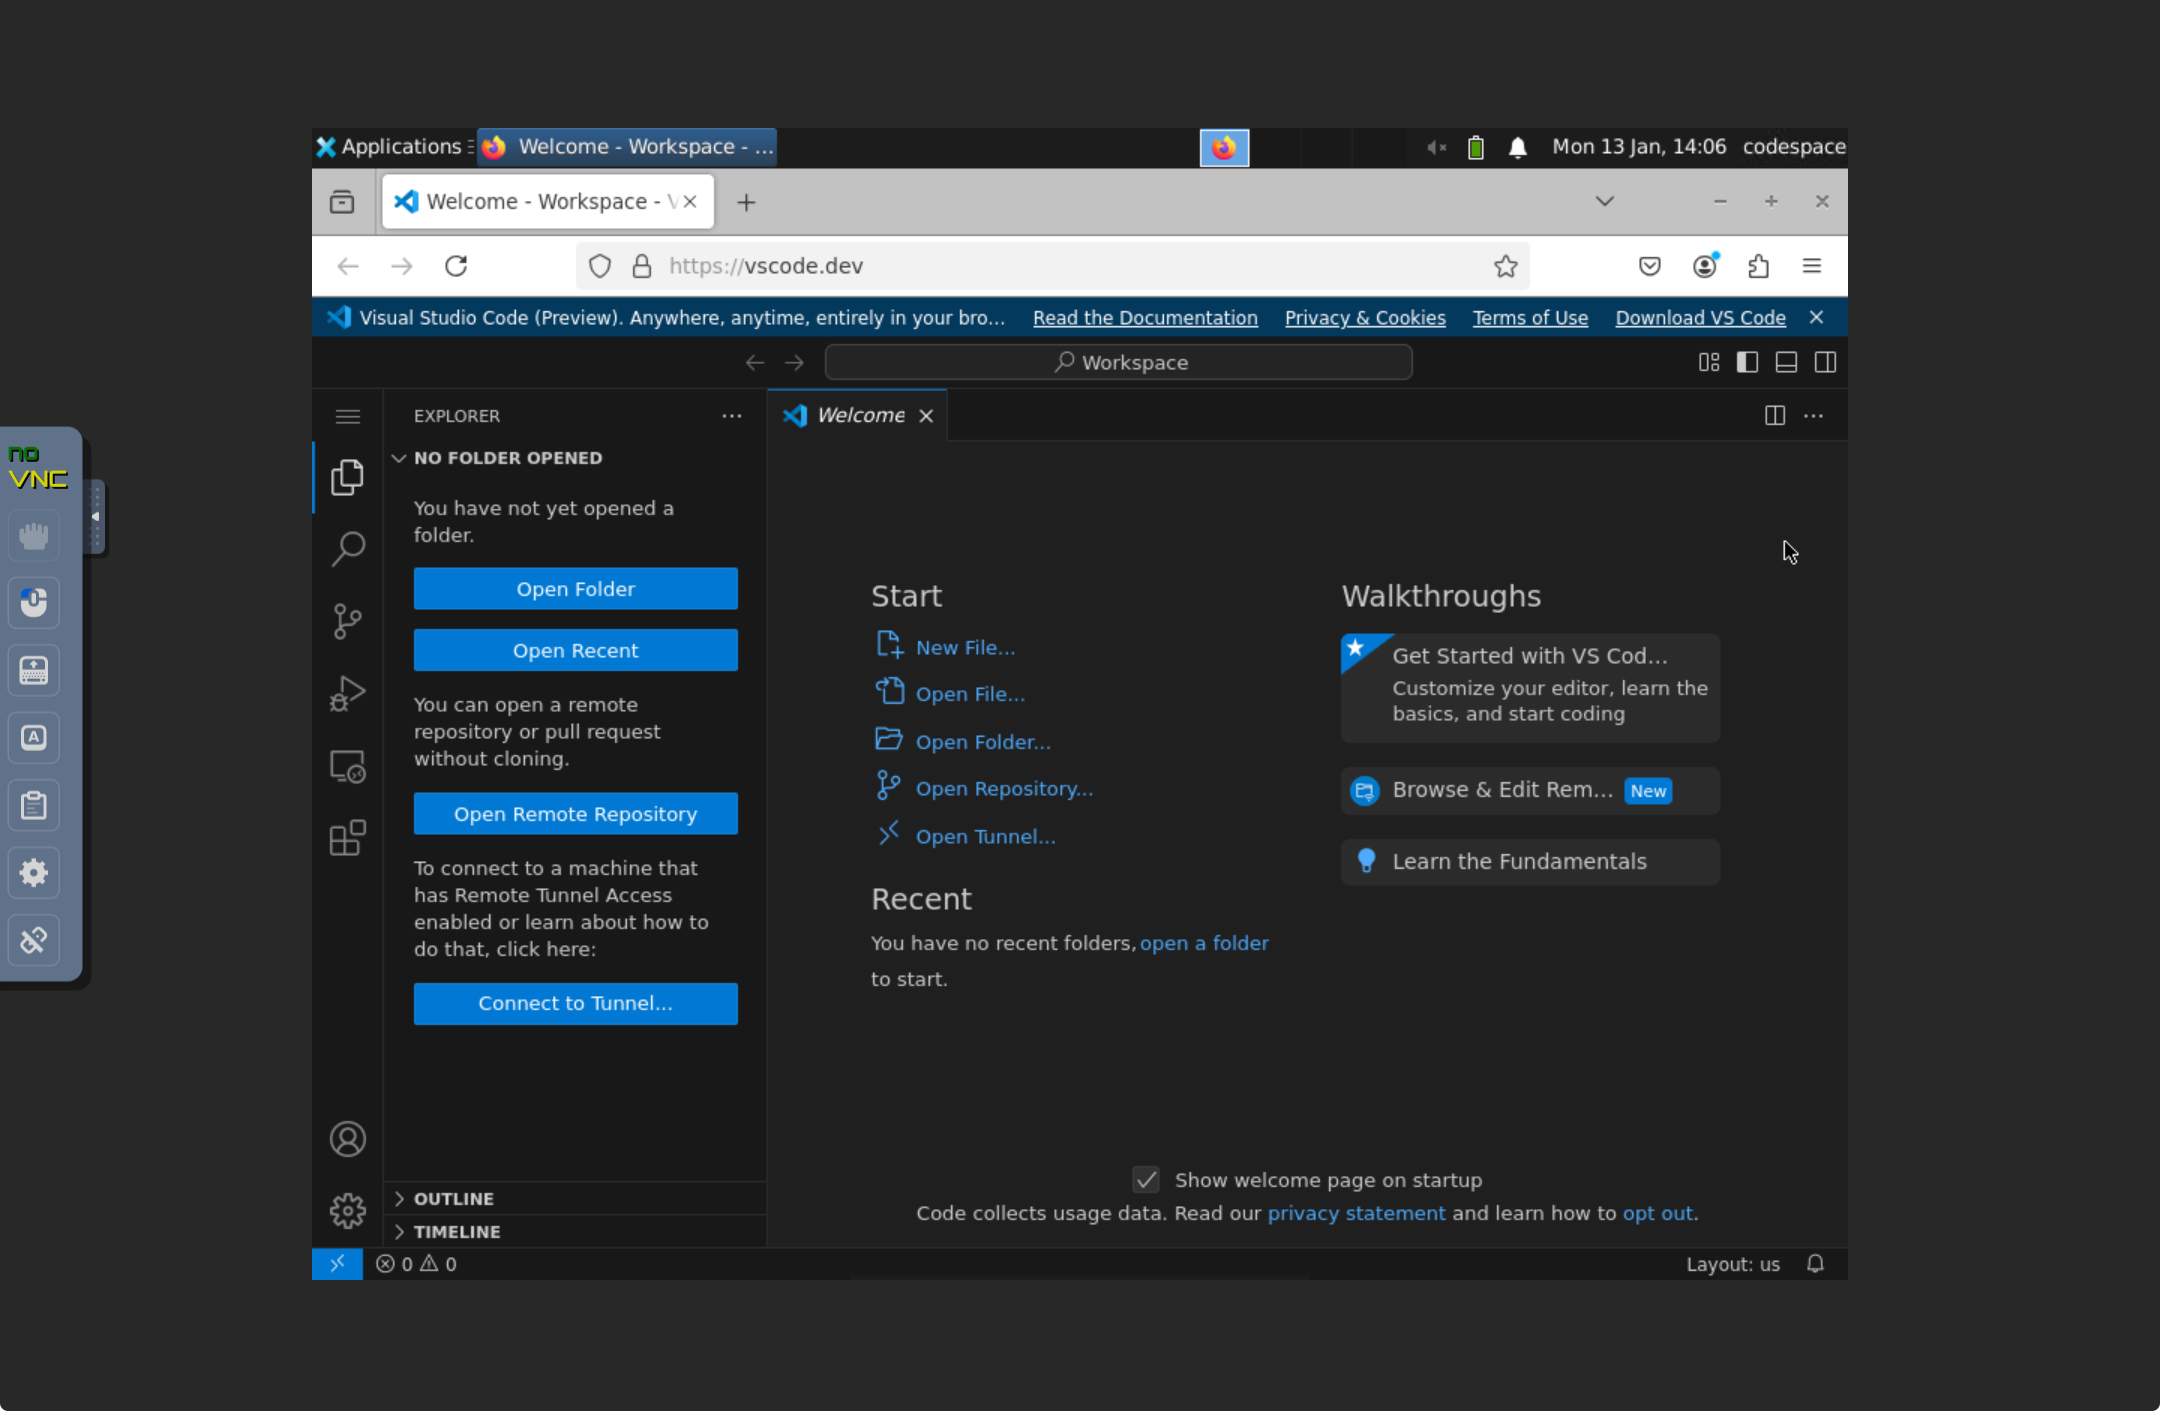The image size is (2160, 1411).
Task: Open the notifications bell in status bar
Action: pyautogui.click(x=1815, y=1264)
